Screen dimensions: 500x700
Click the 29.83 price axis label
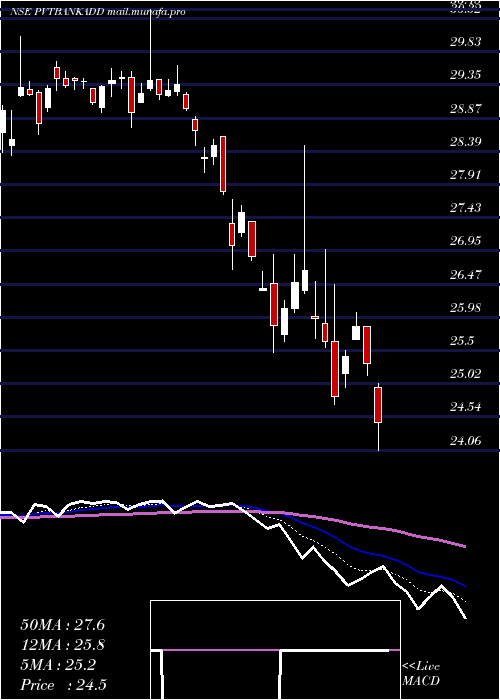(x=465, y=42)
